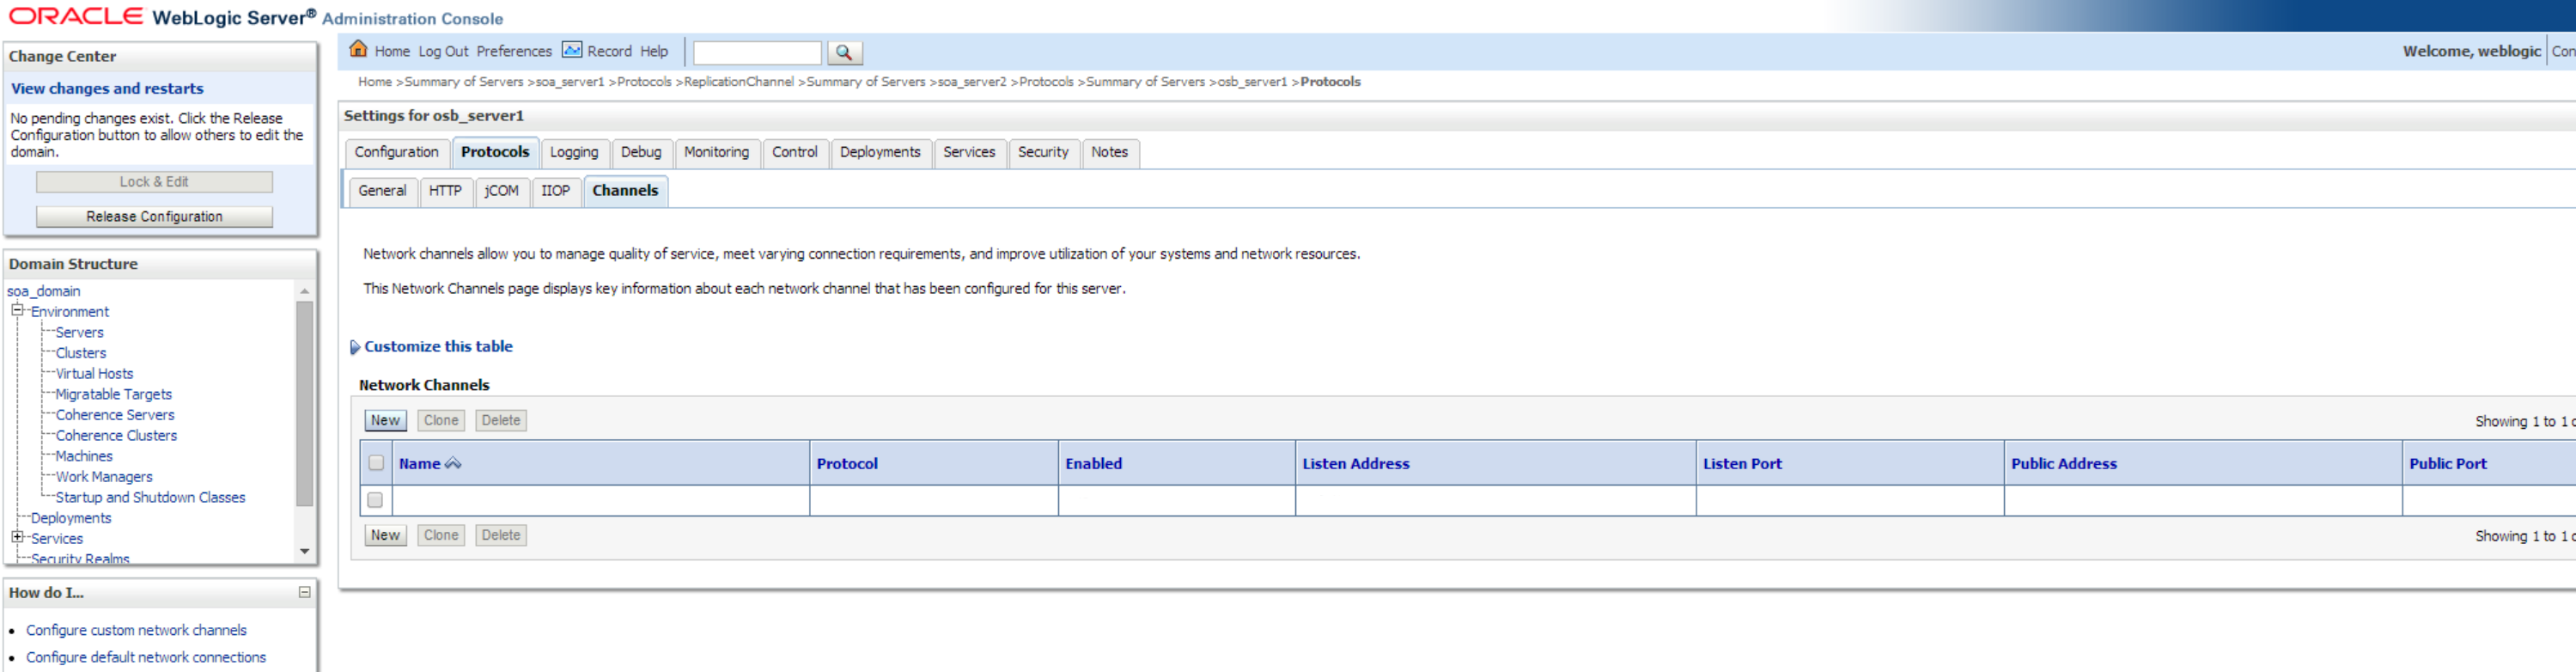Screen dimensions: 2576x672
Task: Select Deployments in Domain Structure tree
Action: (71, 518)
